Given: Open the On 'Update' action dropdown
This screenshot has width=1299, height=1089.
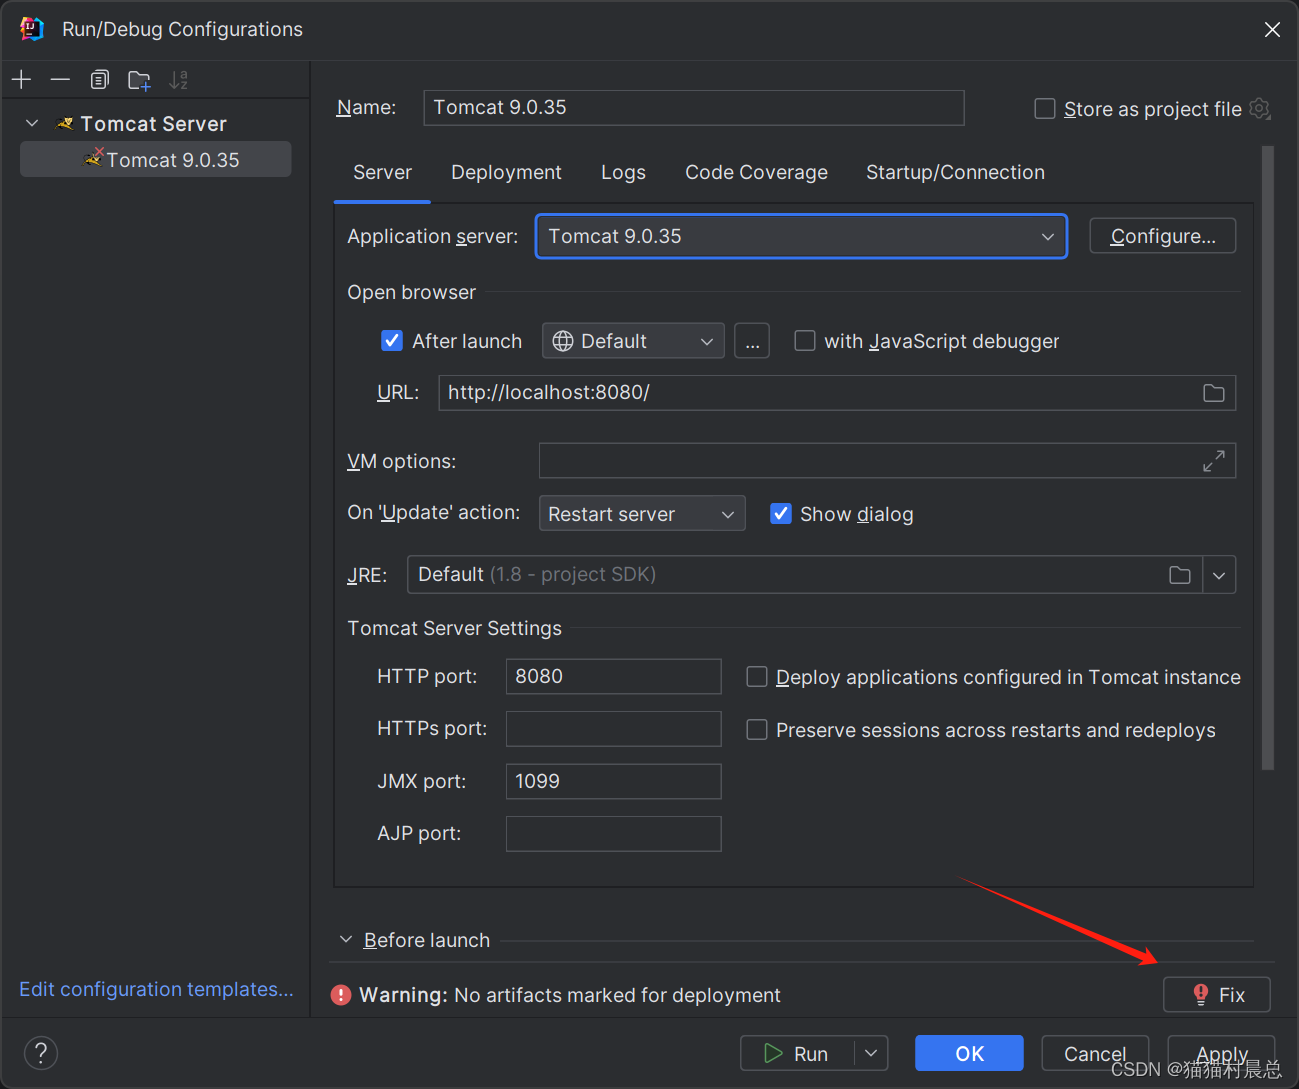Looking at the screenshot, I should coord(642,514).
